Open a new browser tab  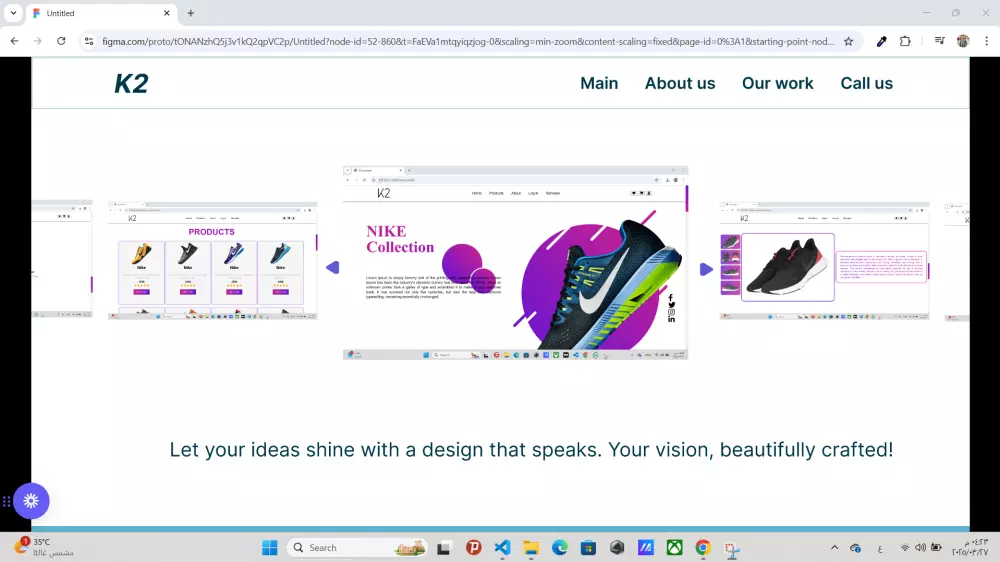(191, 13)
